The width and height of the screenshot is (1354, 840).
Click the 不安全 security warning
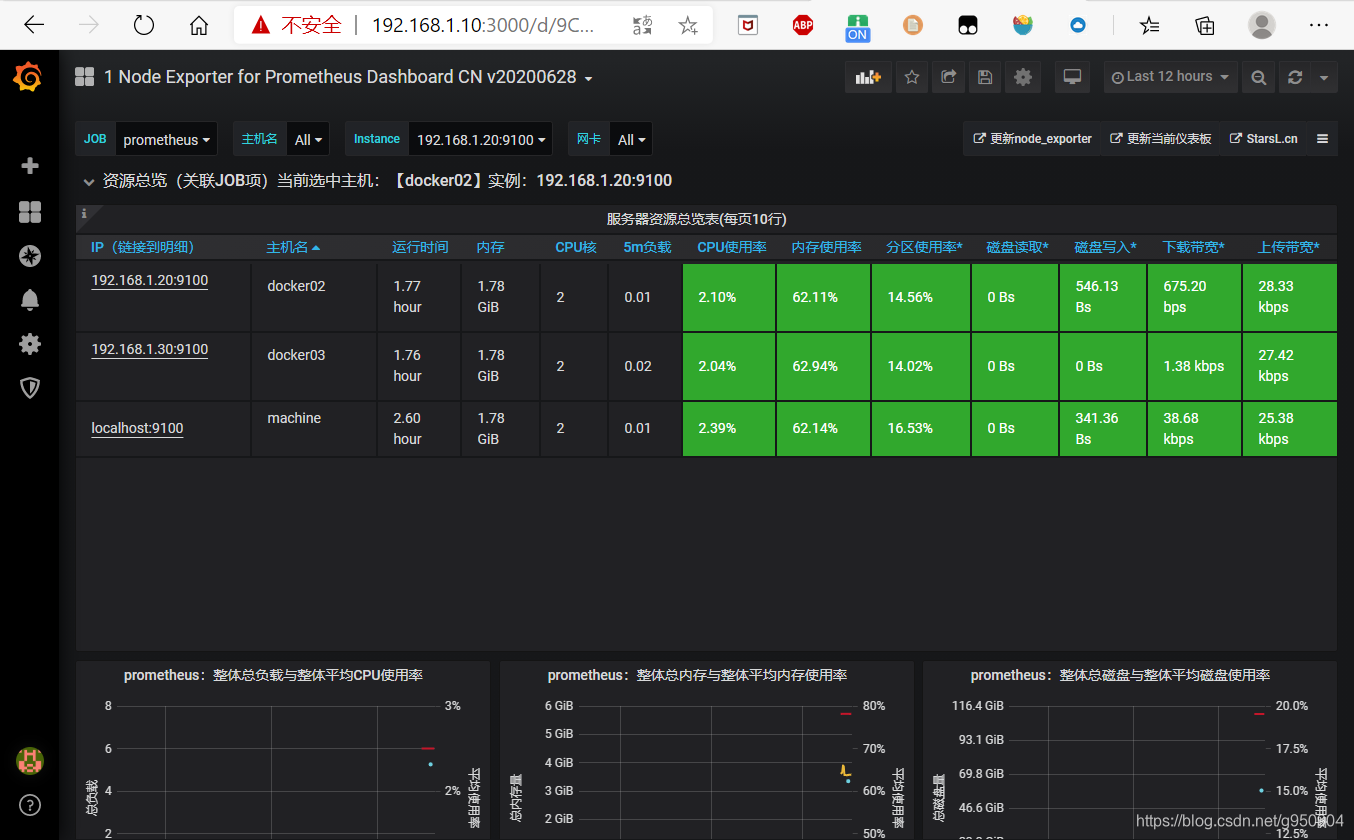point(297,25)
